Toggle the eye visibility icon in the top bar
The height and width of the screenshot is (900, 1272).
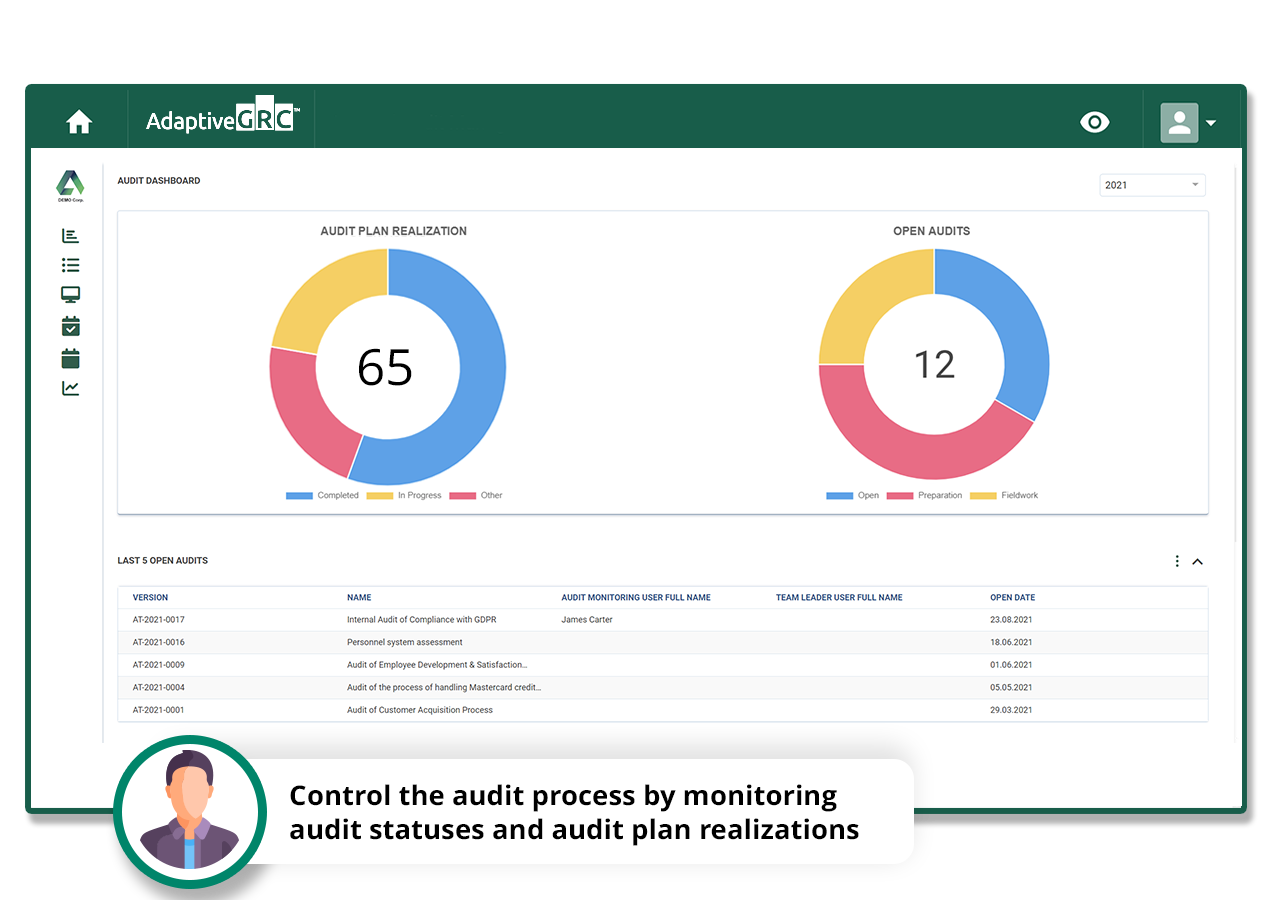(1095, 121)
